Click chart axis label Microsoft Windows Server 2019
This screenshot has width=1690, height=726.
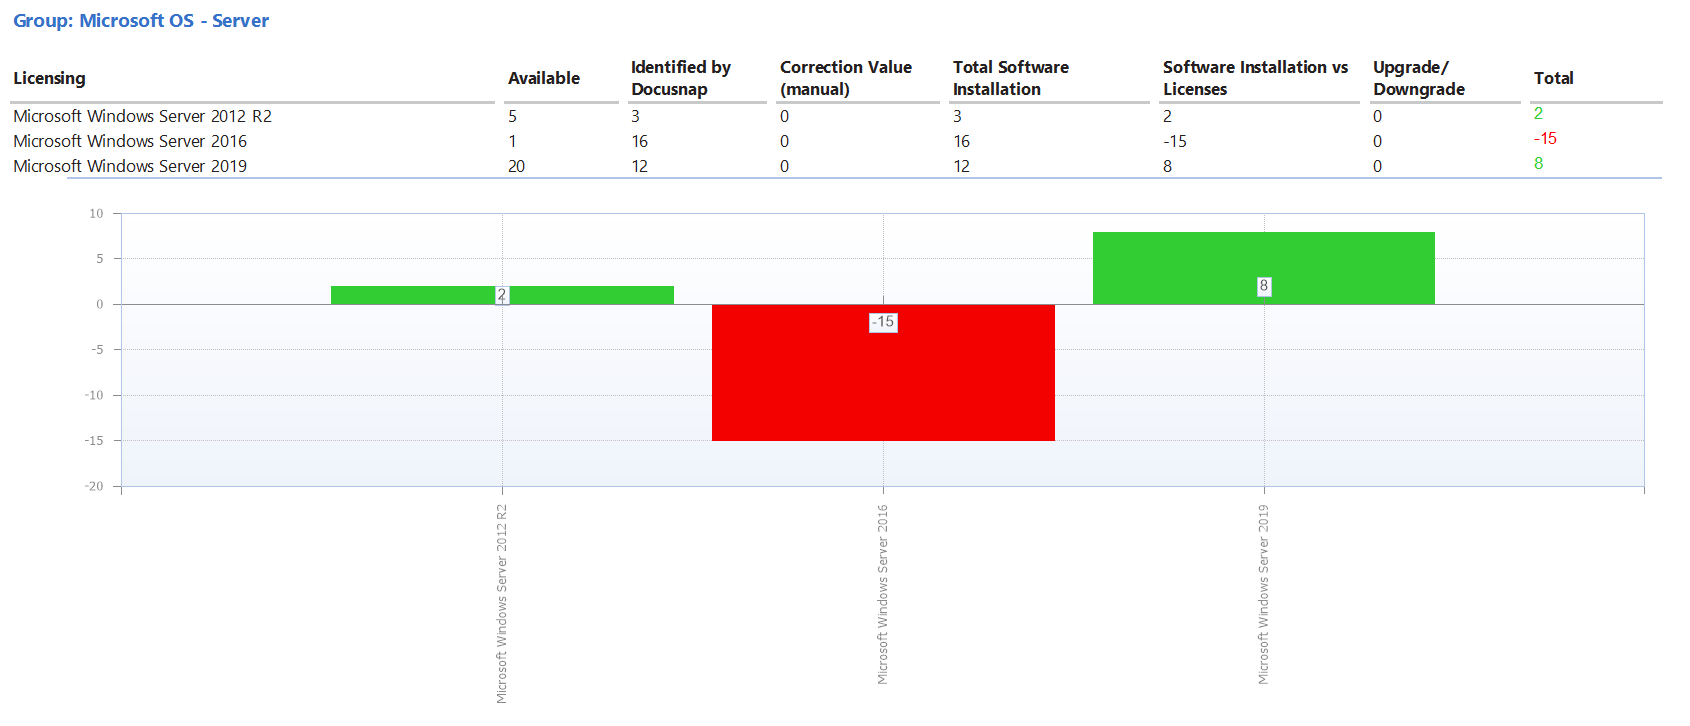[x=1264, y=594]
